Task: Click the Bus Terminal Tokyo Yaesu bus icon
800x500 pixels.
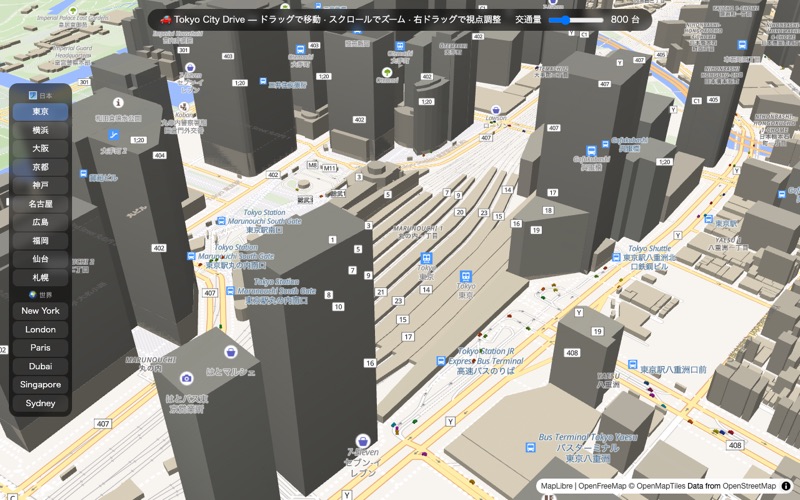Action: tap(531, 447)
